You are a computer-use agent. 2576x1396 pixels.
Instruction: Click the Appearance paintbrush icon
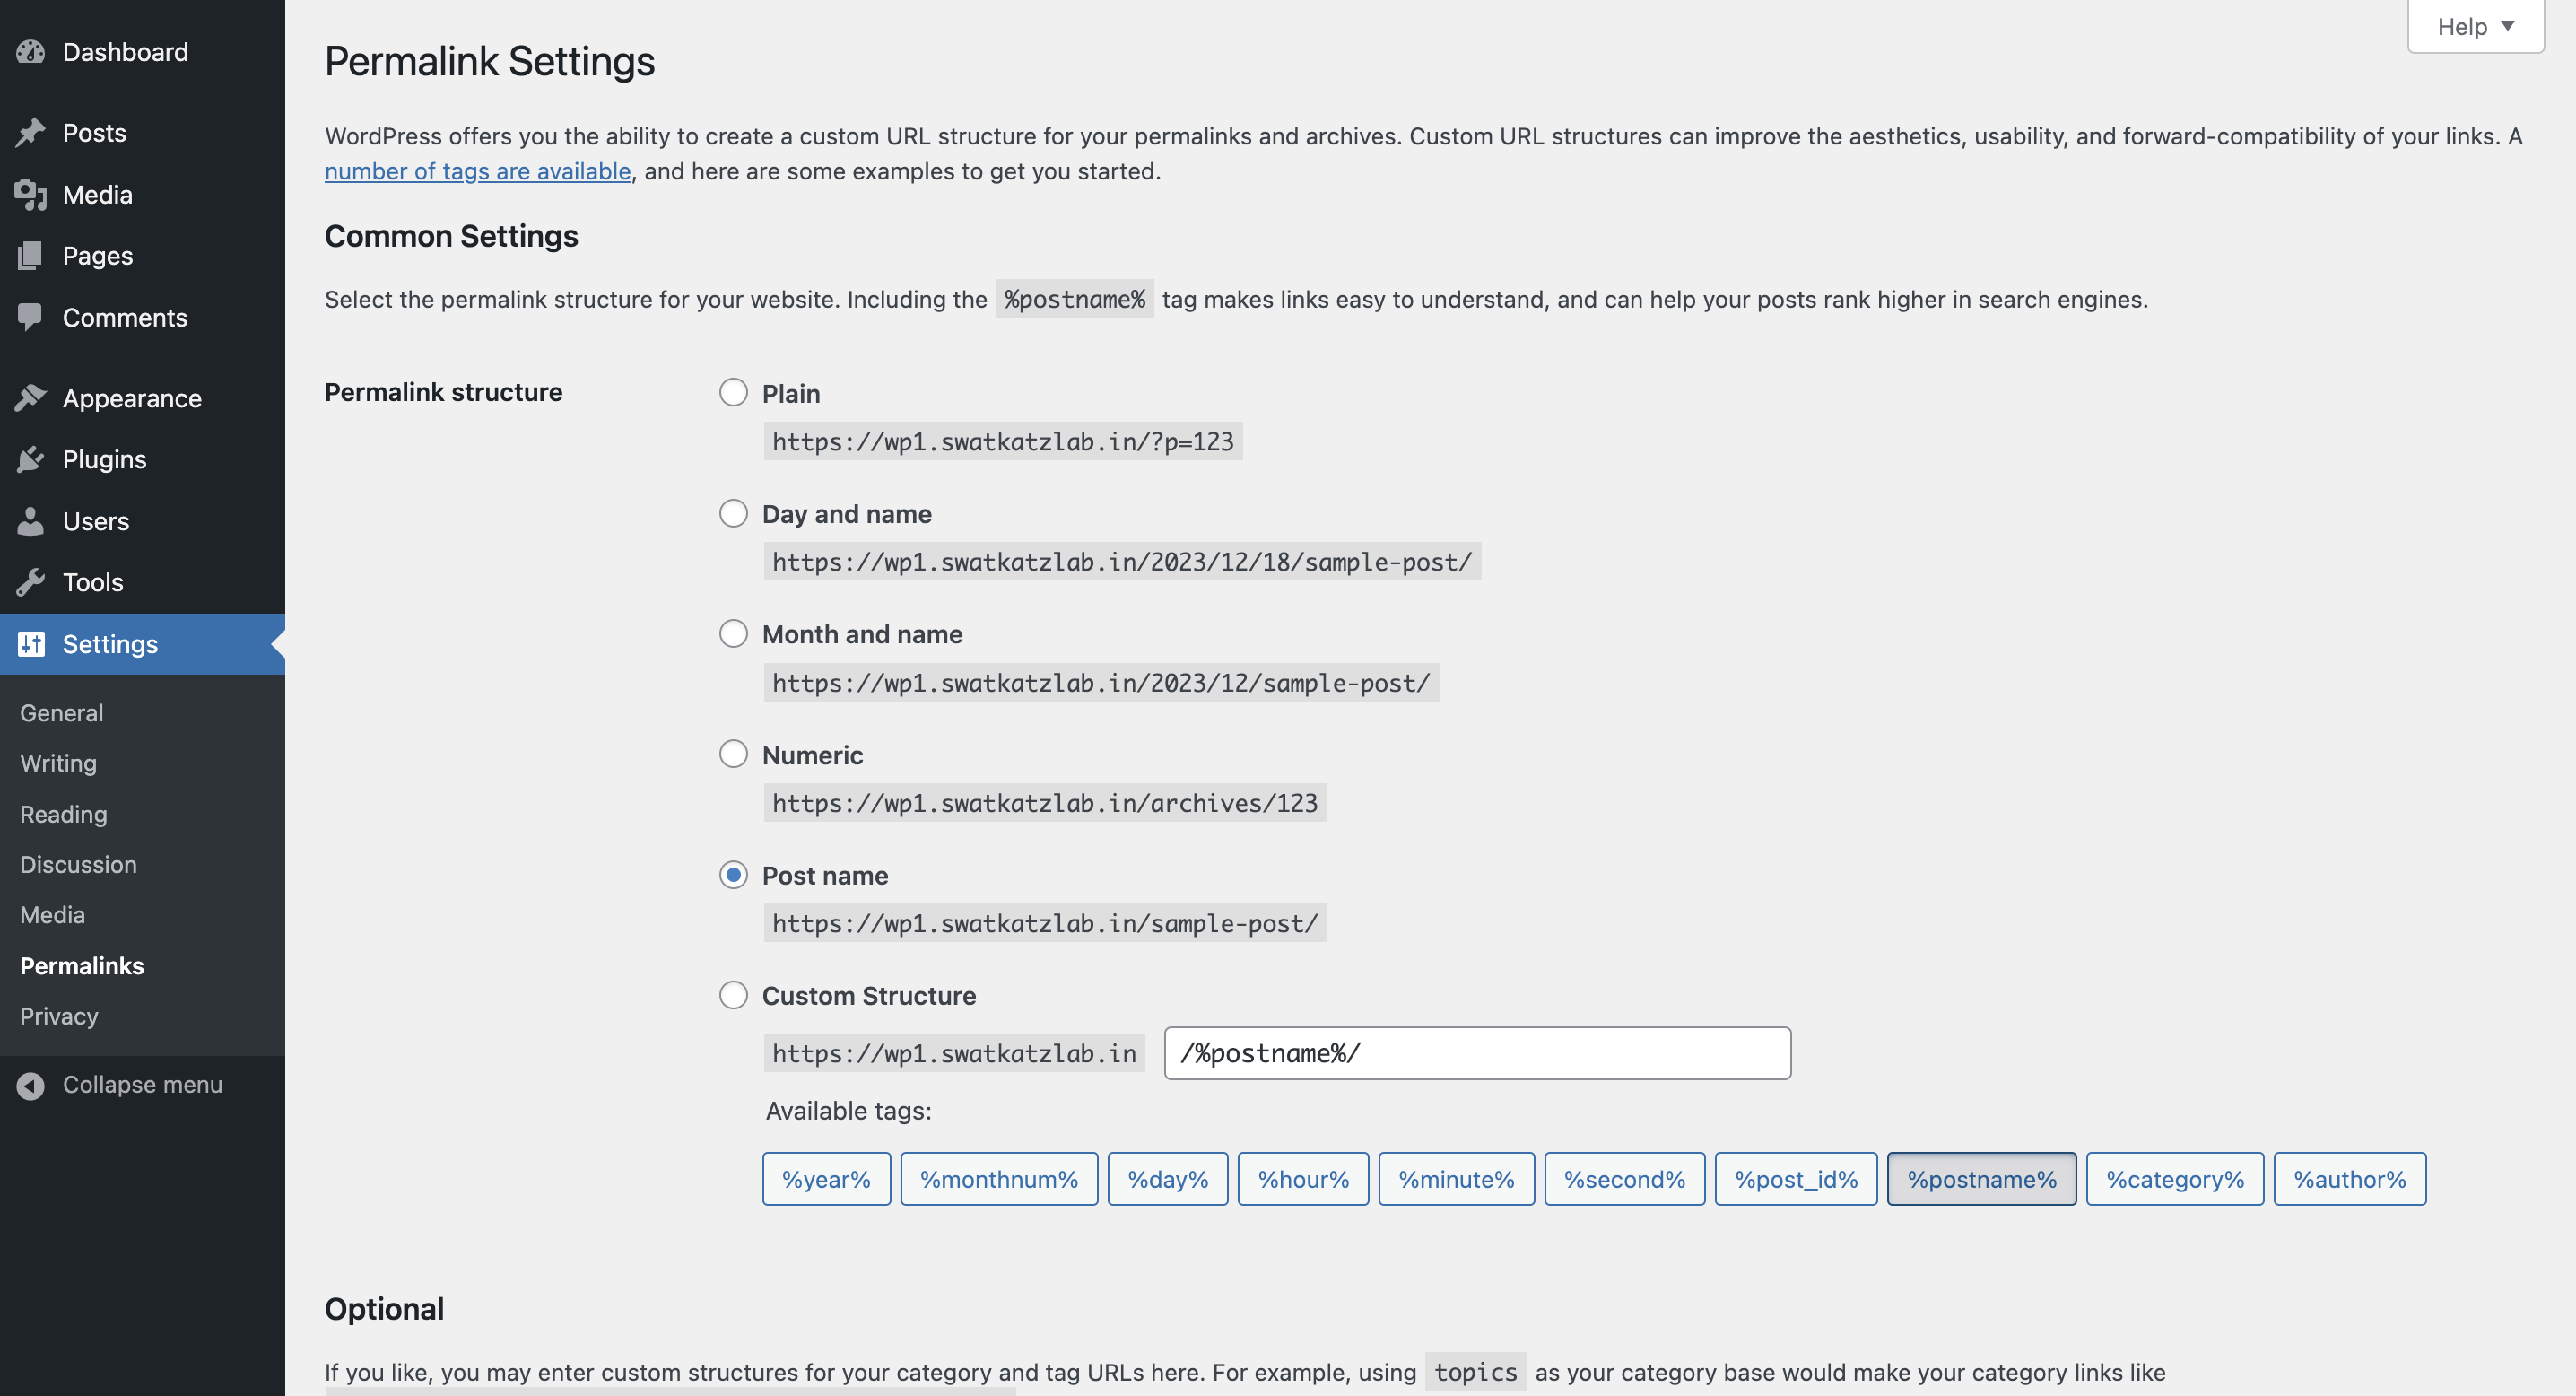pos(30,398)
